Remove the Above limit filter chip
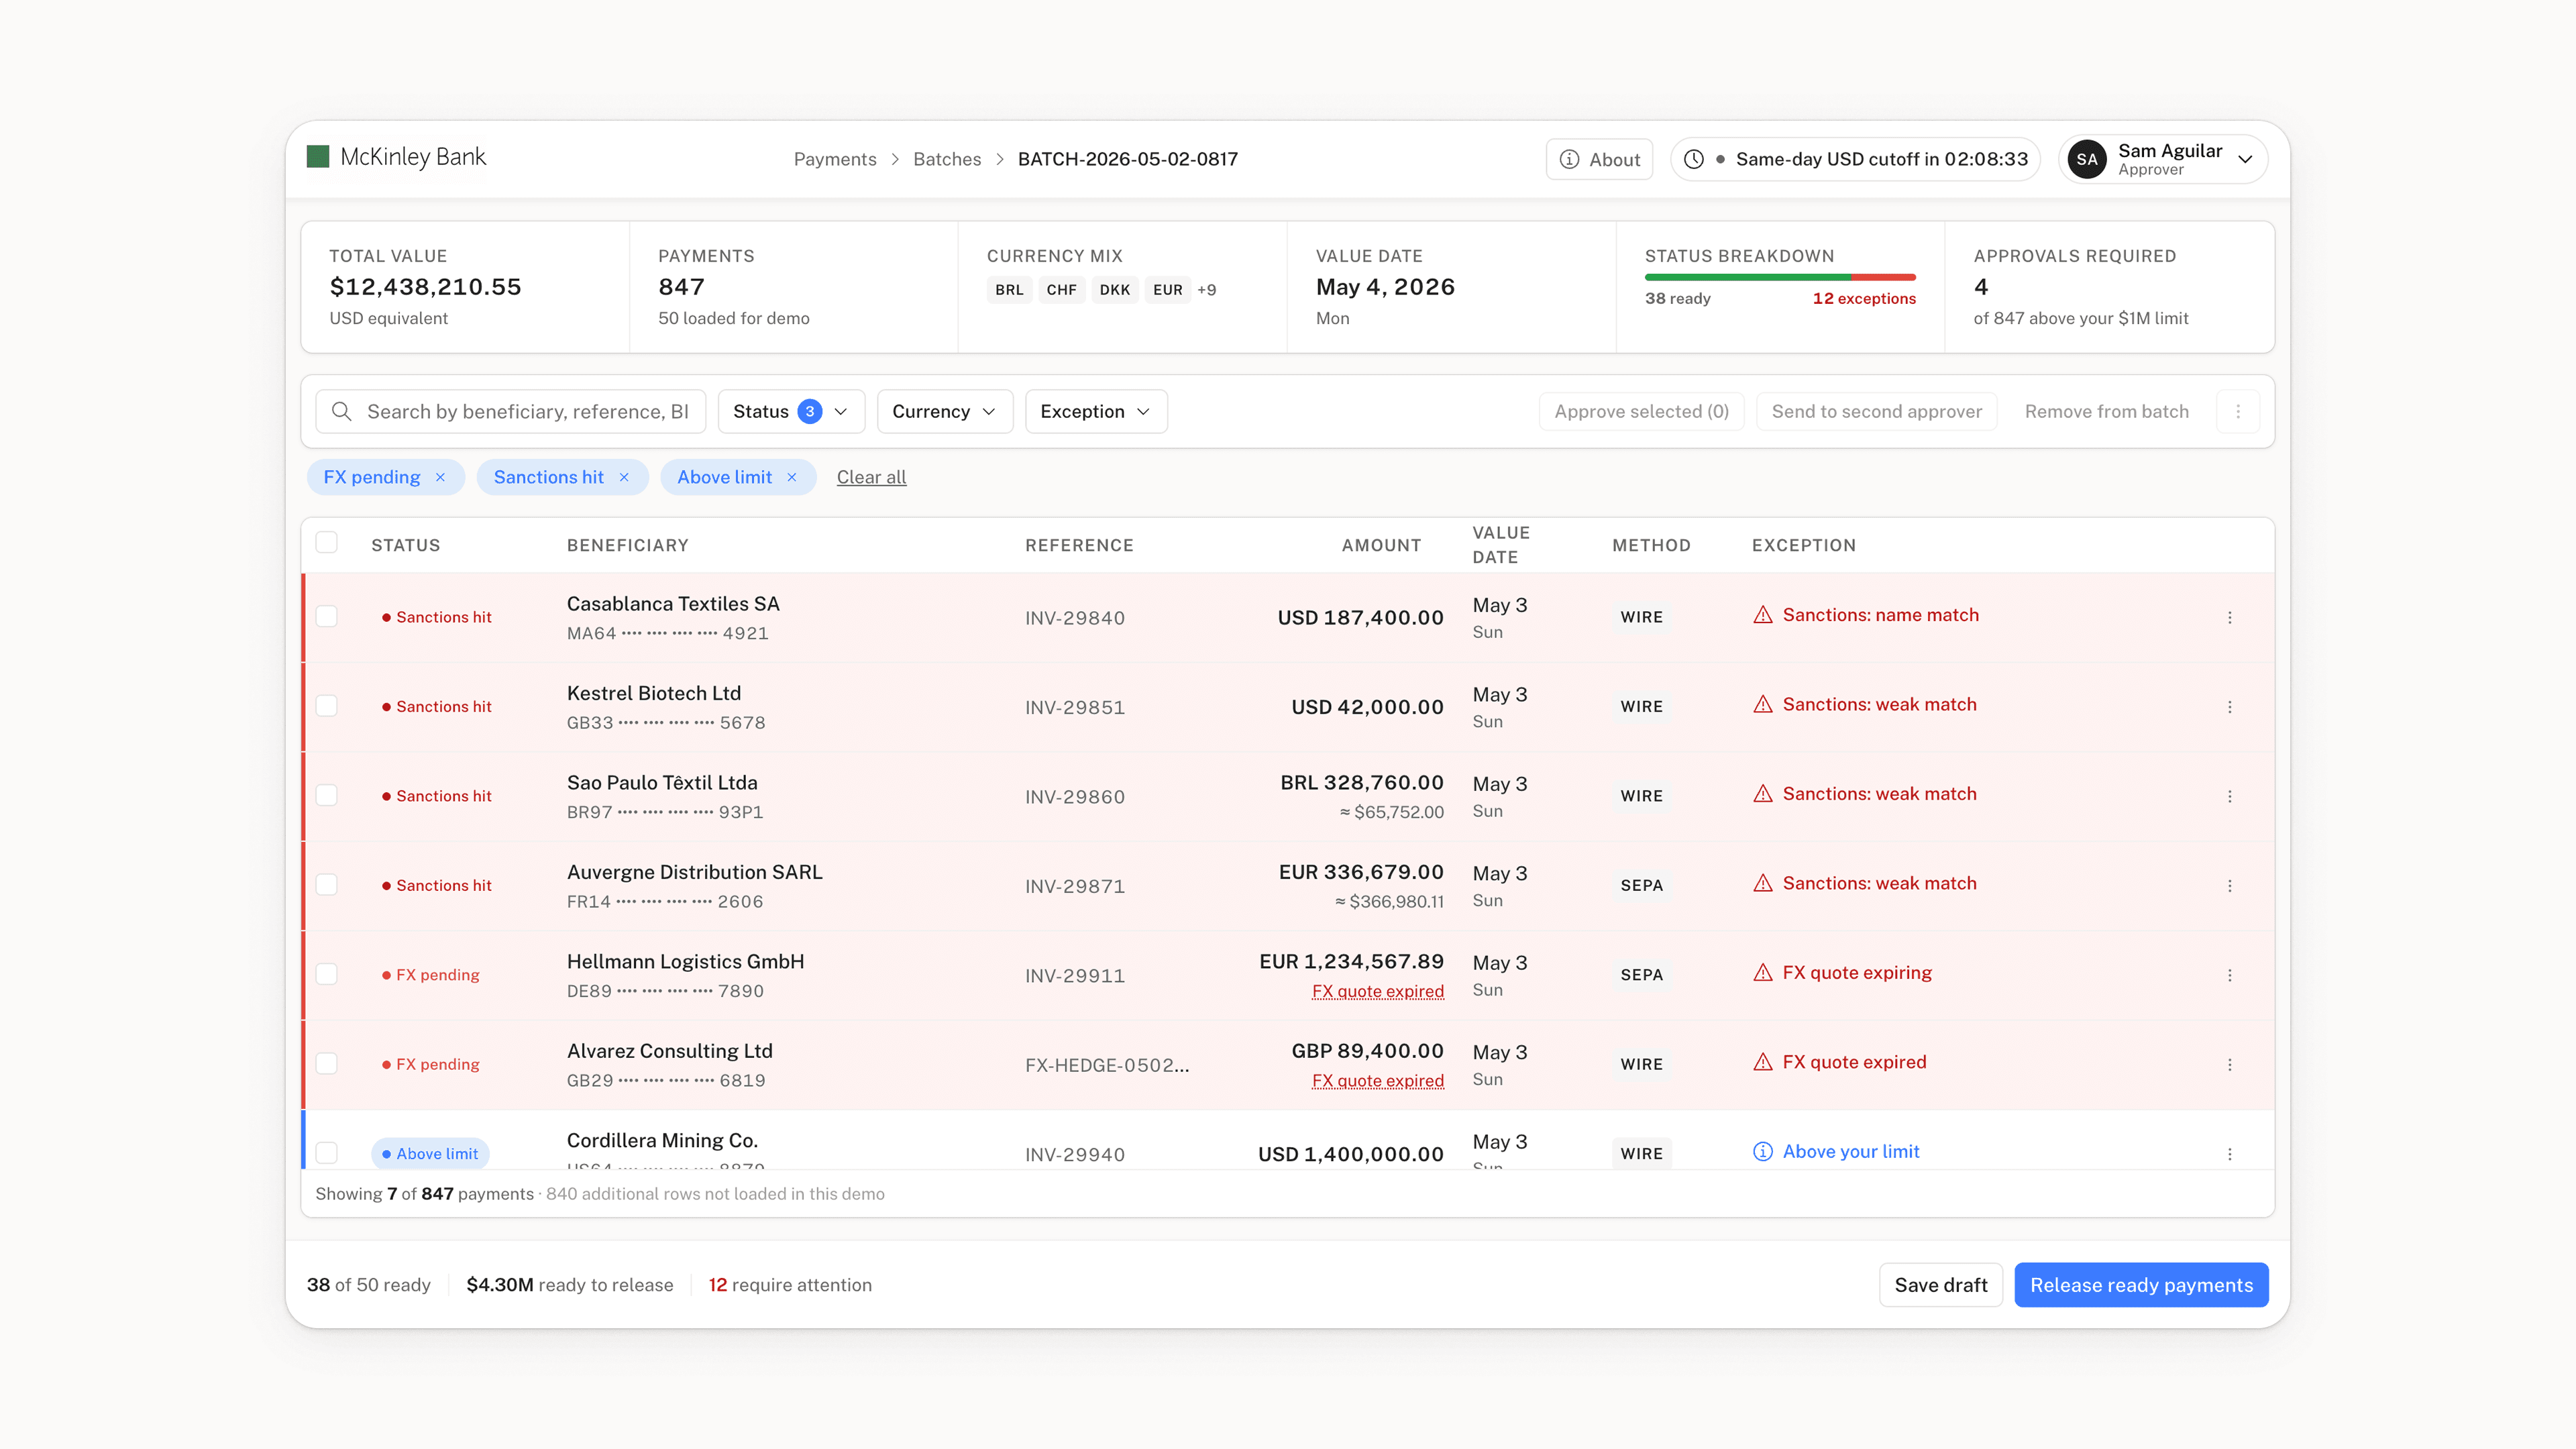 tap(792, 477)
